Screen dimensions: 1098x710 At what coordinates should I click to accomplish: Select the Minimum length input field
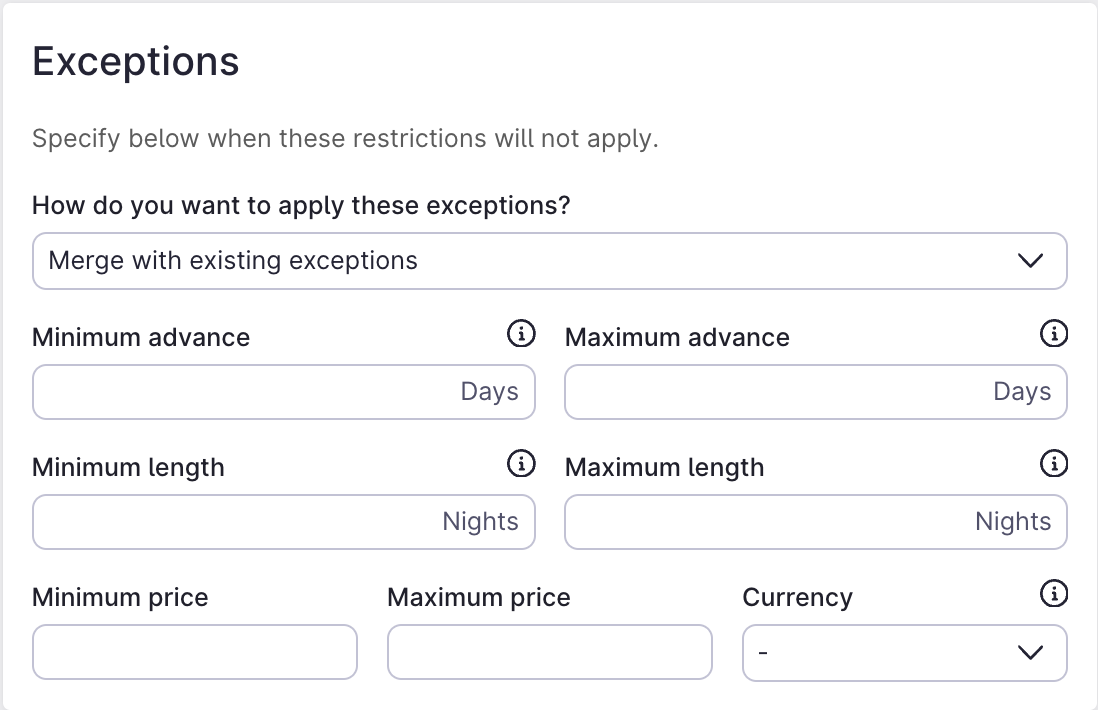(x=250, y=522)
